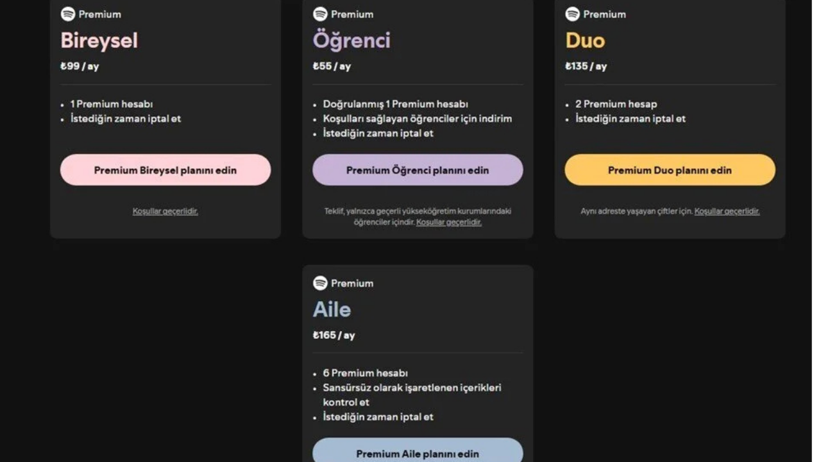Follow the Koşullar geçerlidir link in Duo card

pos(727,211)
